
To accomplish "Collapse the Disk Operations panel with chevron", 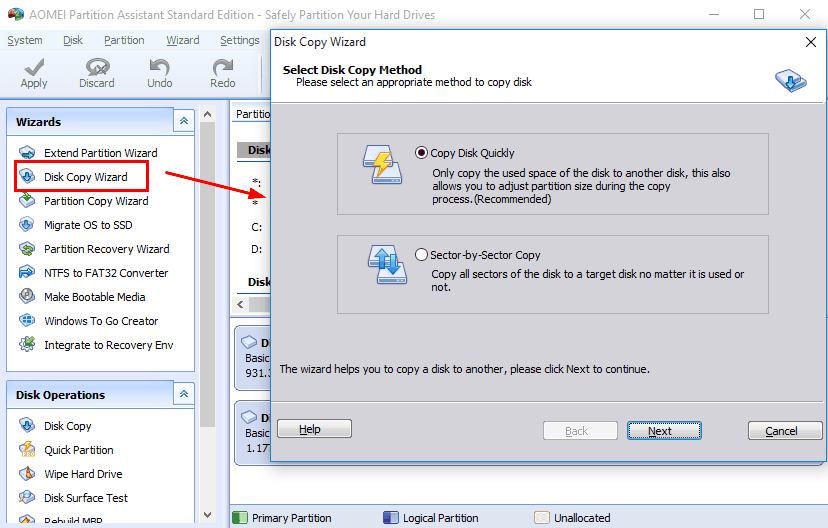I will [x=184, y=394].
